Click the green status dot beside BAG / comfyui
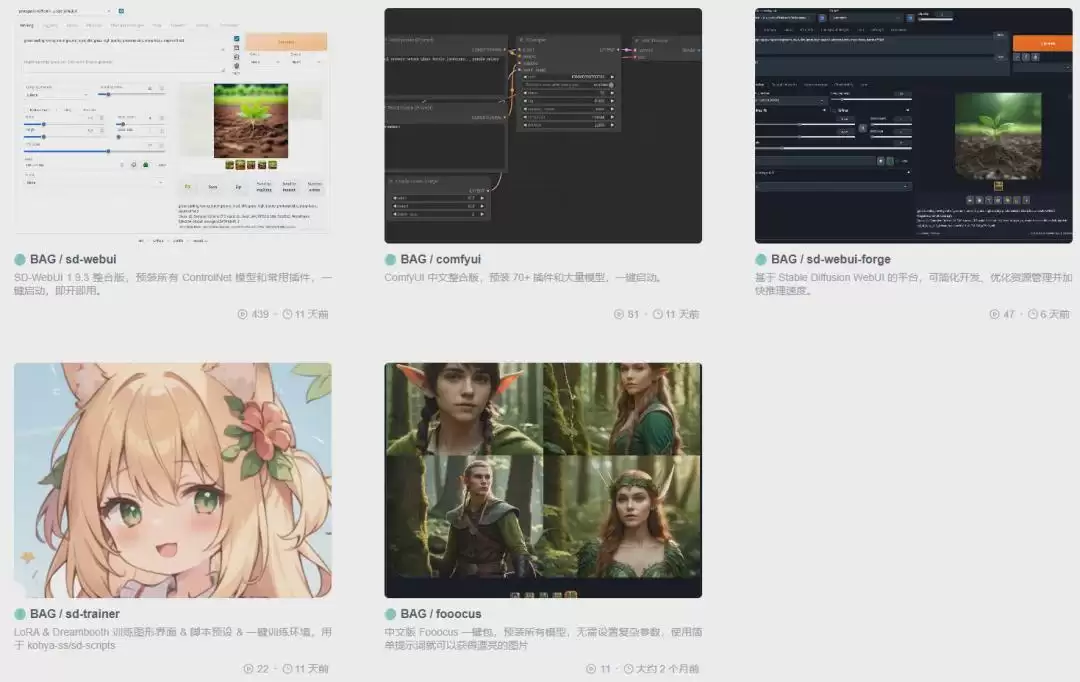This screenshot has height=682, width=1080. coord(391,260)
